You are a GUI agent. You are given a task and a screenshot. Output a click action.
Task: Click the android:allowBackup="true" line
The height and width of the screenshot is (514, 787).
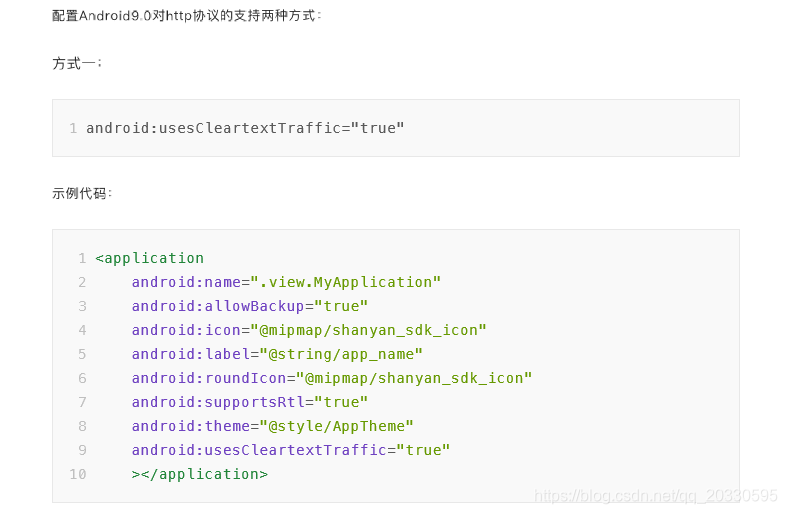coord(249,306)
